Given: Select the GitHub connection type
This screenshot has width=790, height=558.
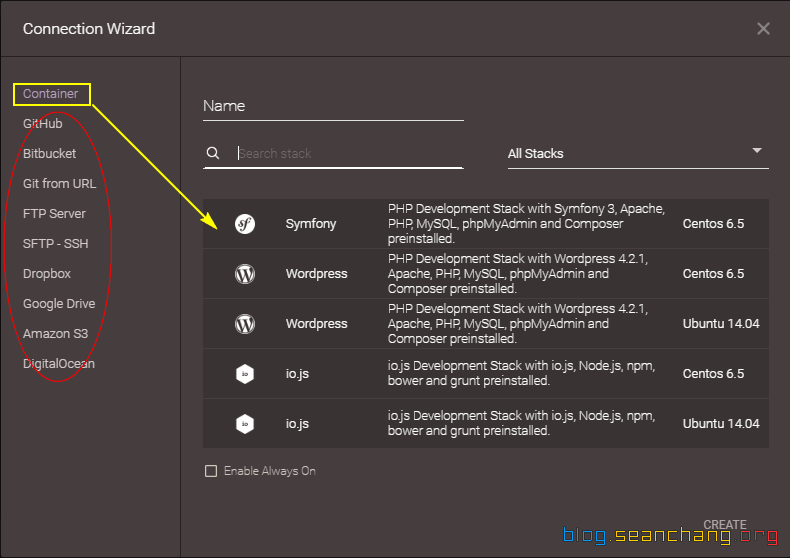Looking at the screenshot, I should tap(43, 123).
